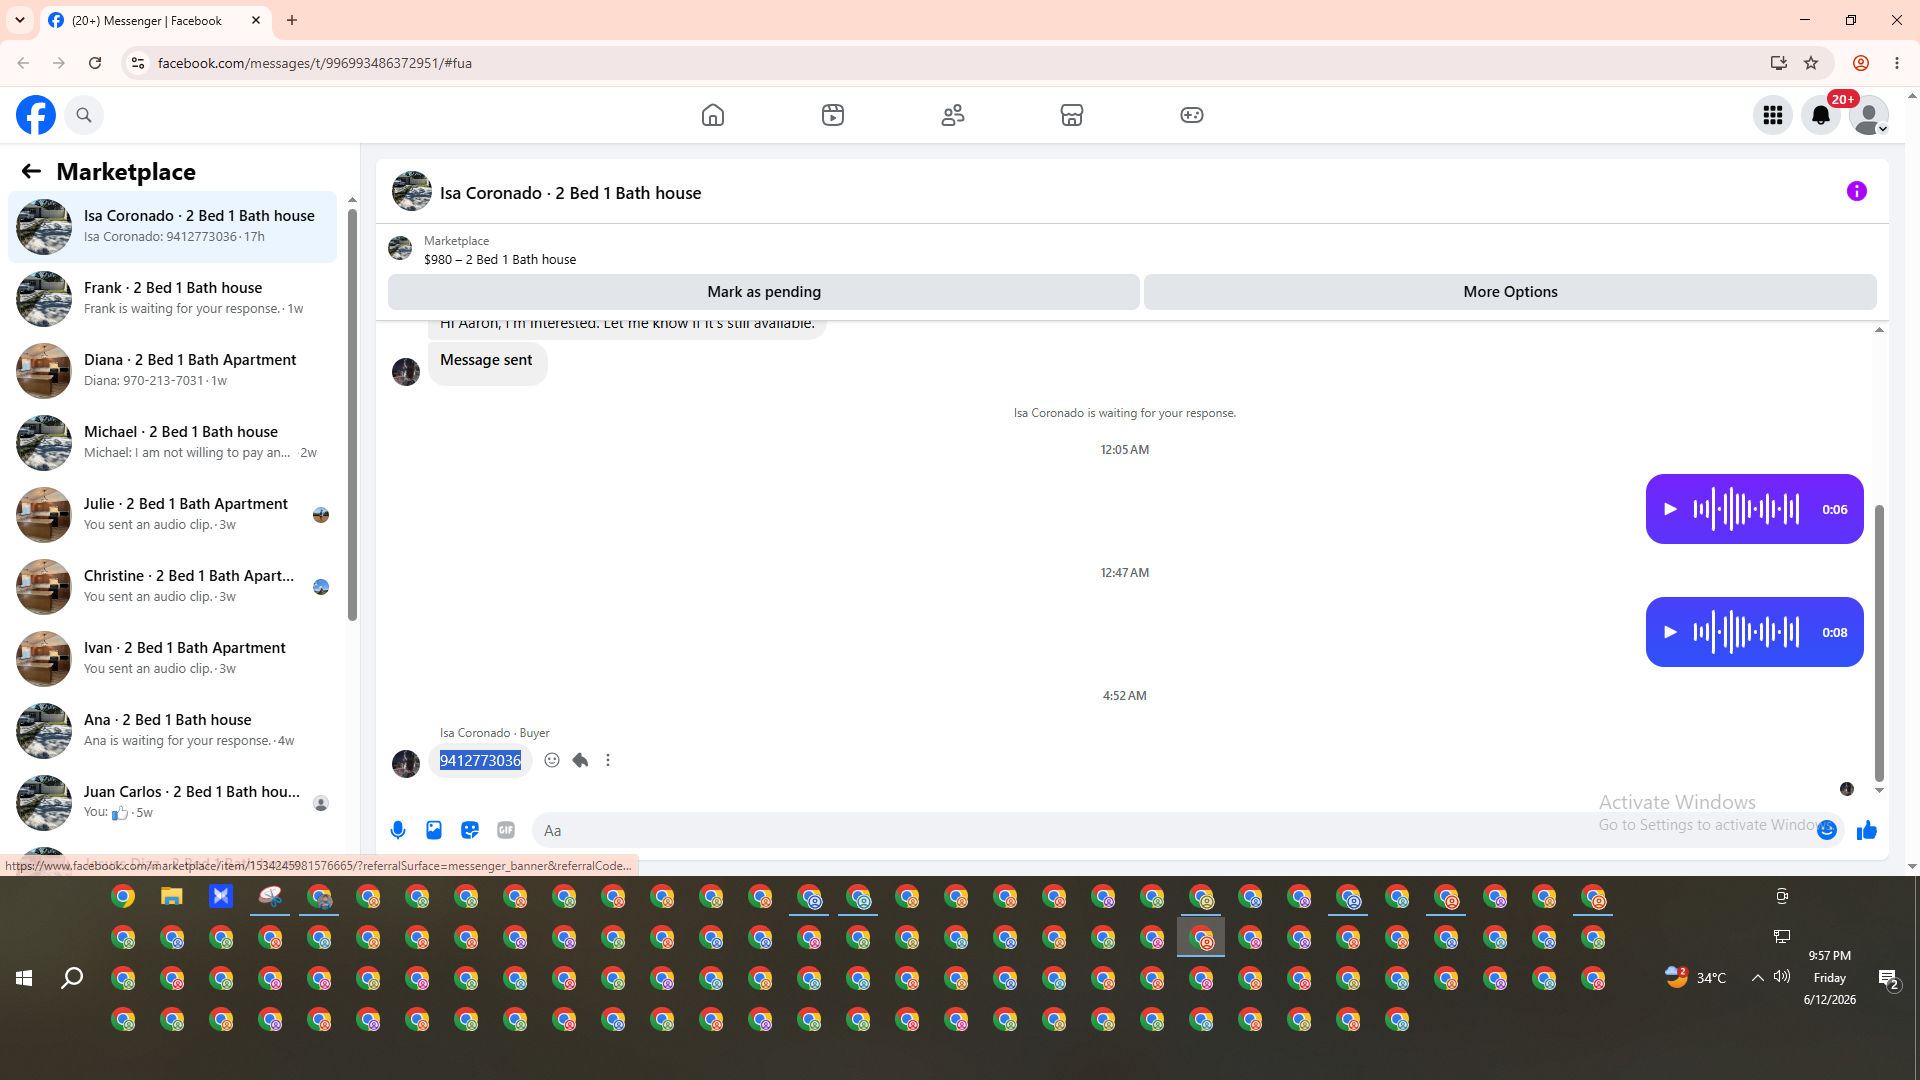Attach a photo or file
1920x1080 pixels.
click(434, 830)
